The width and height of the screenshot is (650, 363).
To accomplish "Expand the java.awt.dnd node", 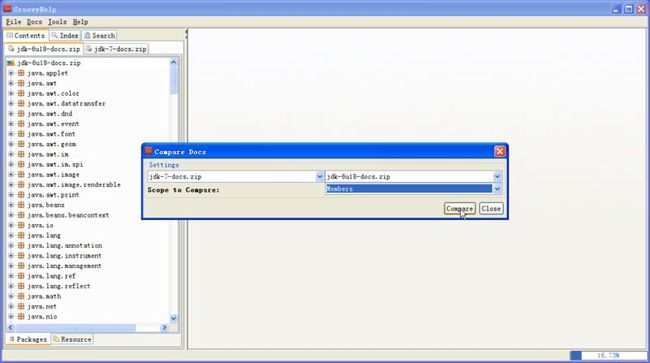I will pos(11,114).
